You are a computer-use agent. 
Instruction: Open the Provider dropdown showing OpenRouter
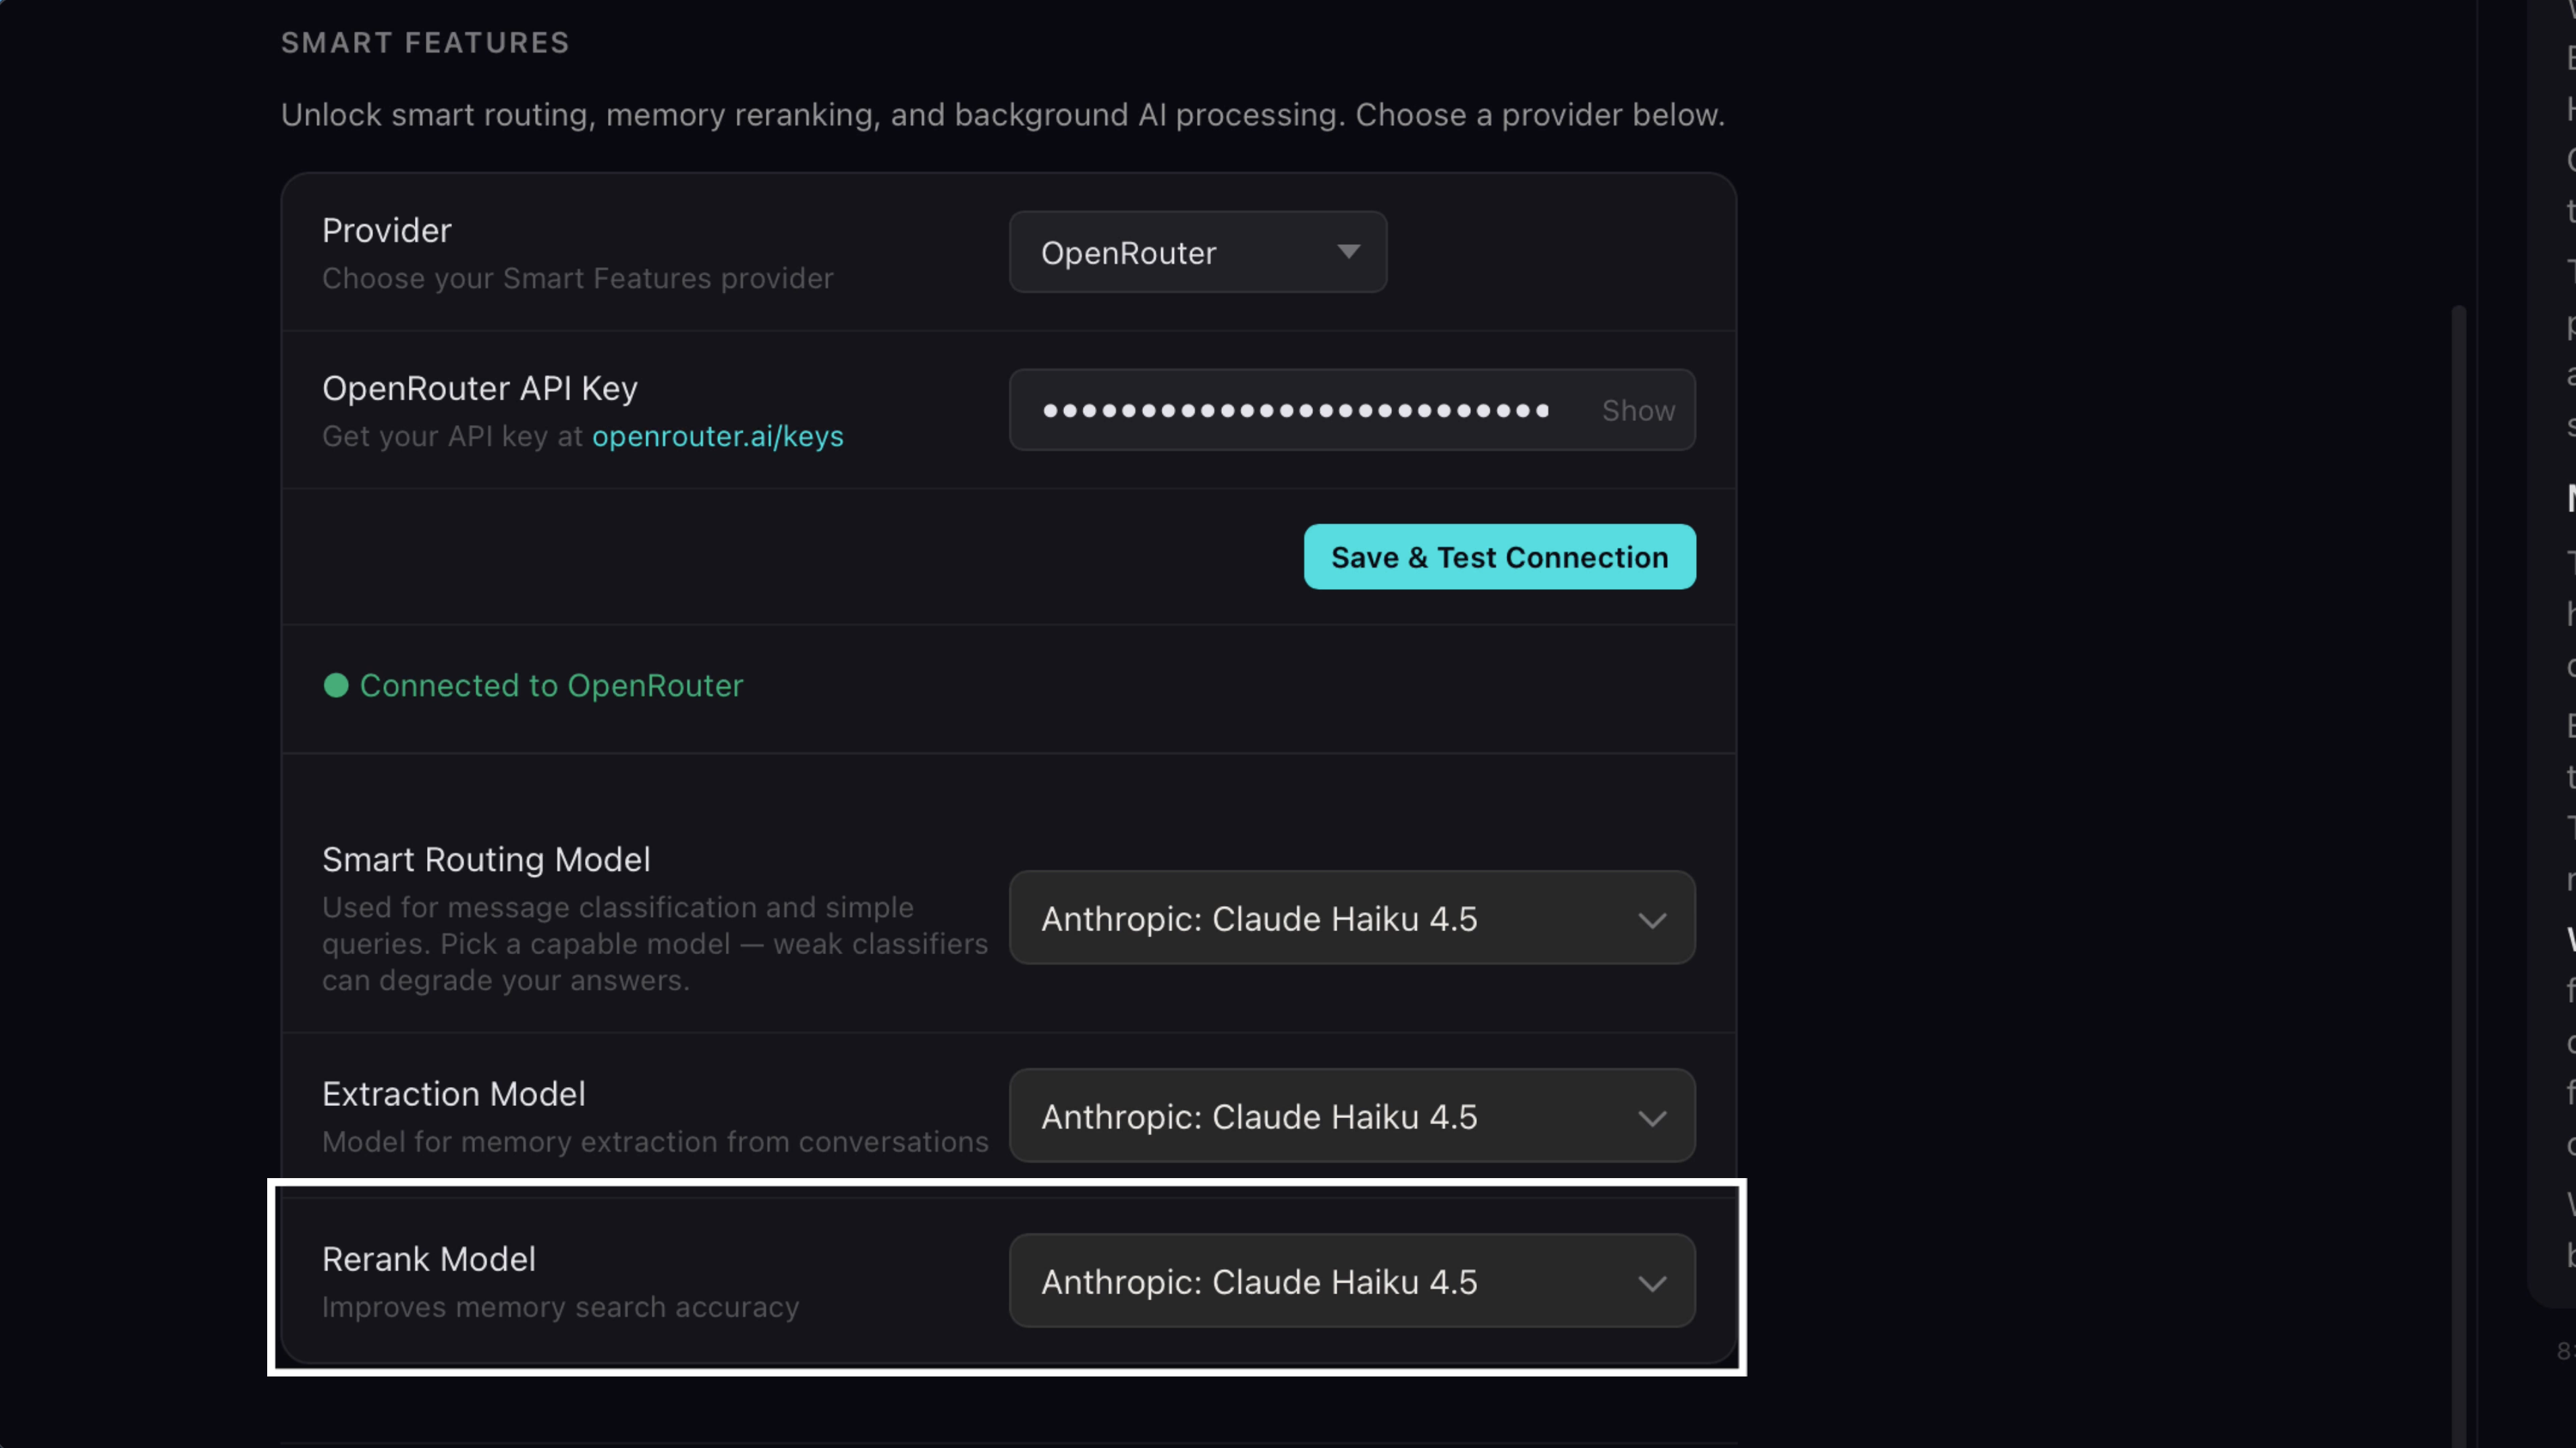1197,252
